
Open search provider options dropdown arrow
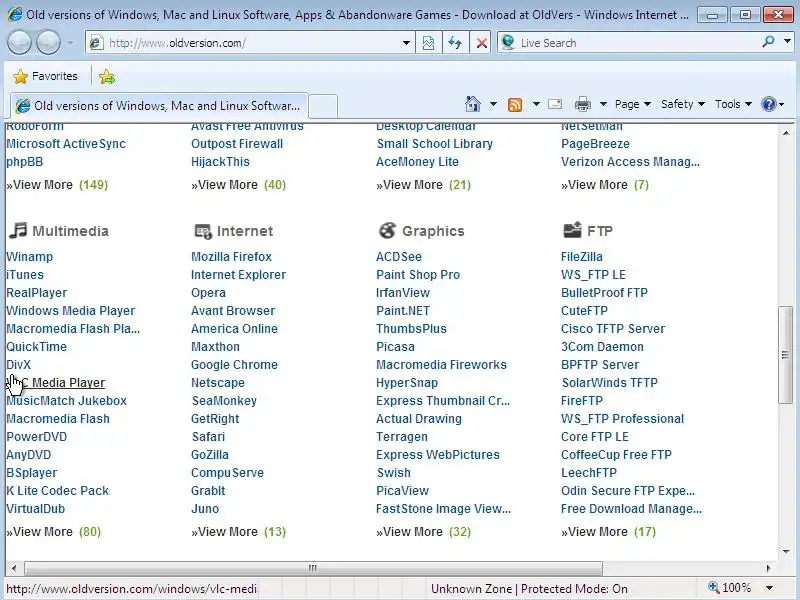[x=787, y=42]
